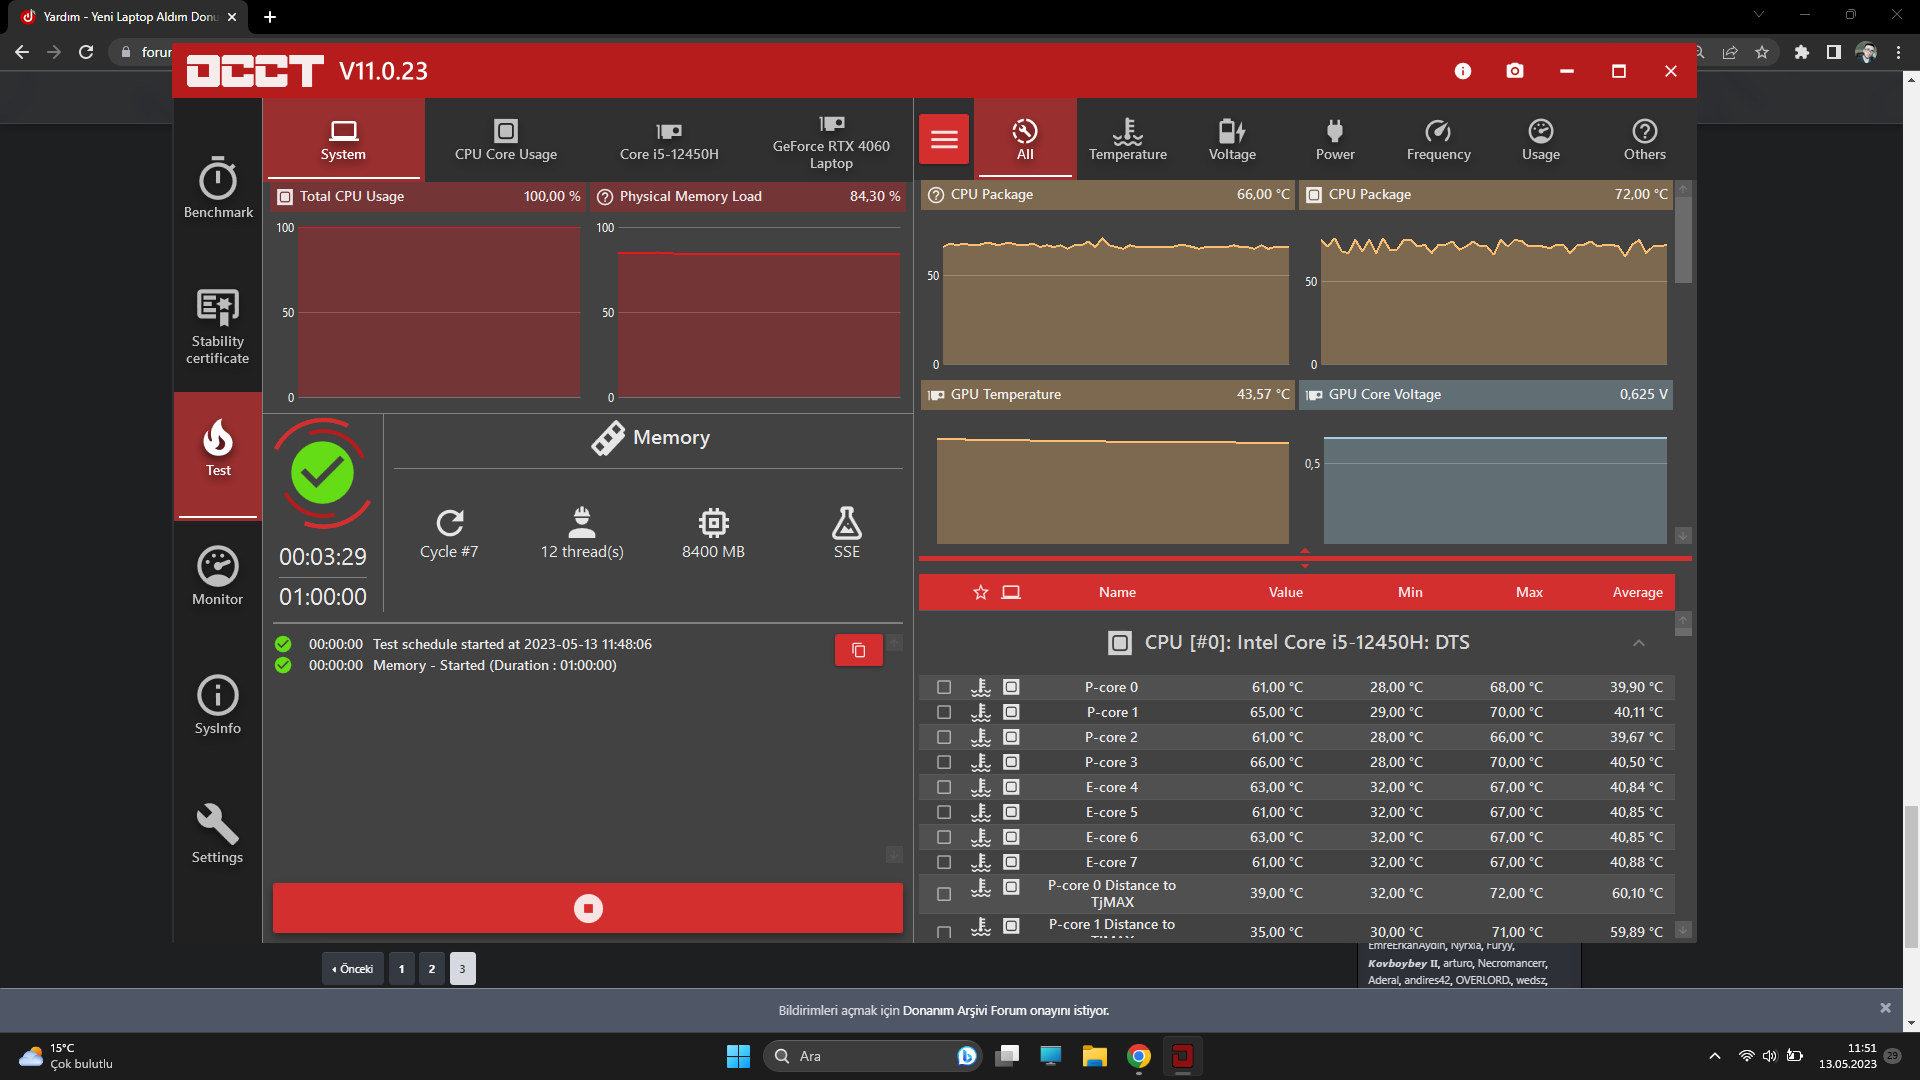This screenshot has height=1080, width=1920.
Task: Select the Others sensors tab
Action: point(1644,139)
